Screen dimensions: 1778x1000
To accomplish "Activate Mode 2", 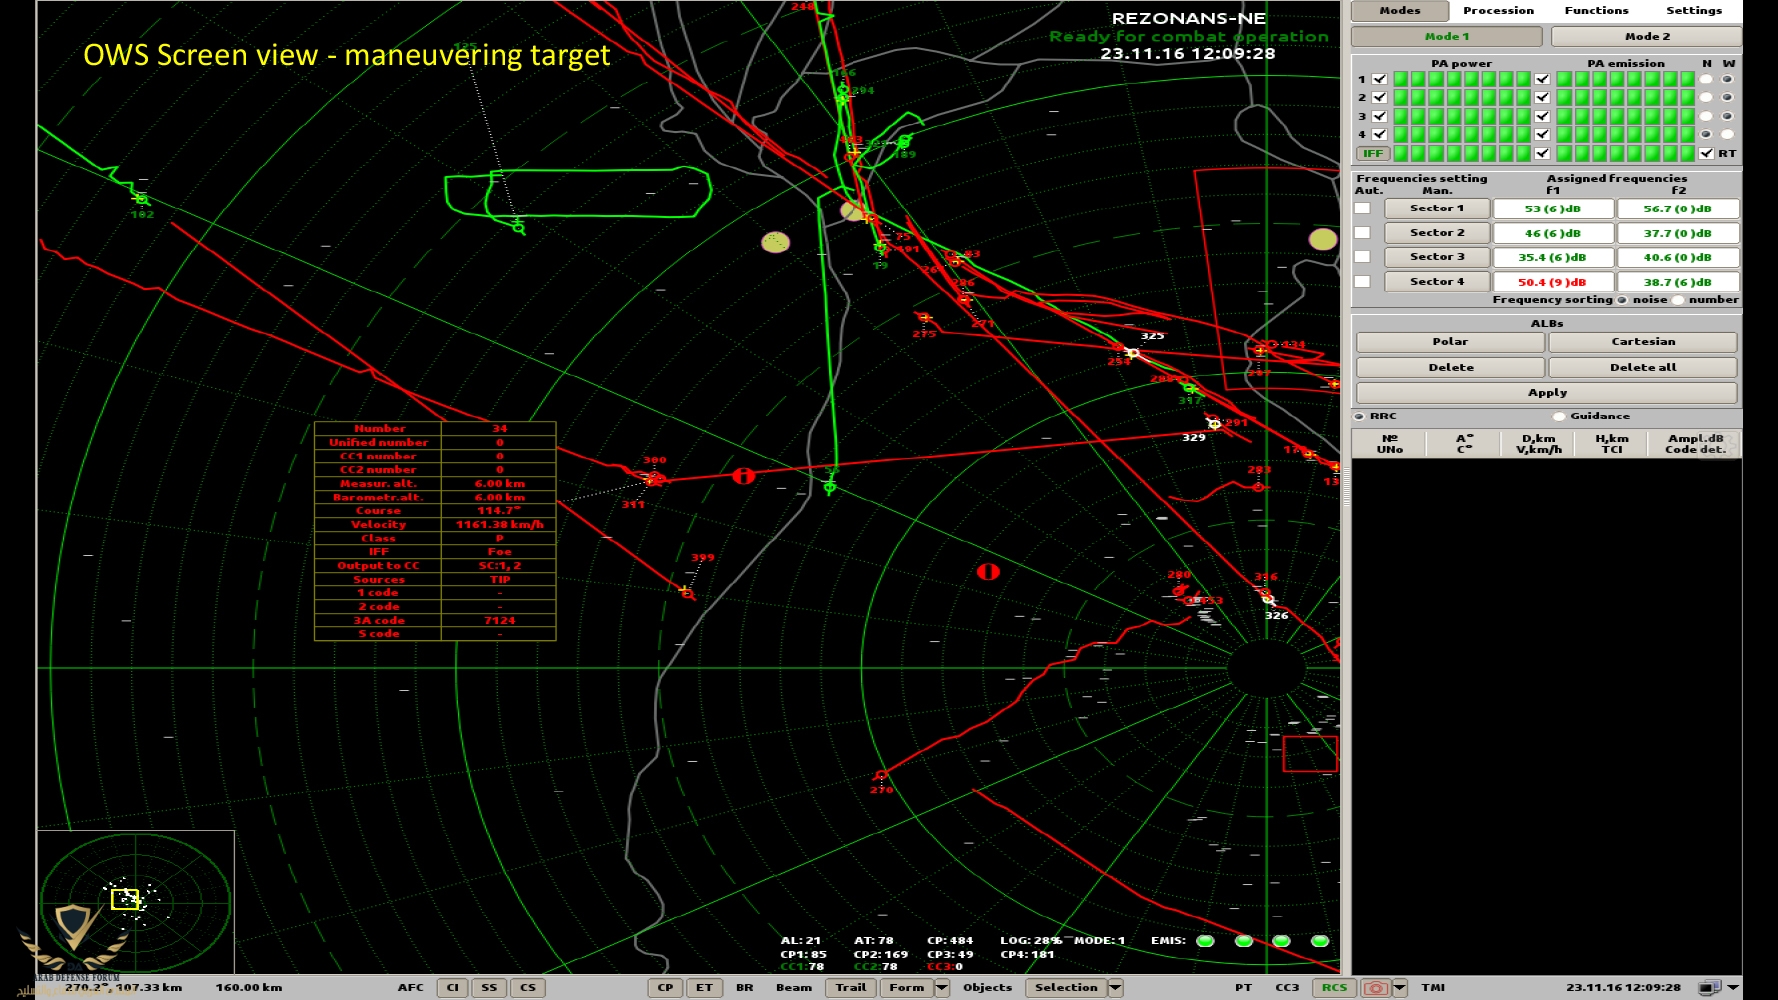I will coord(1646,37).
